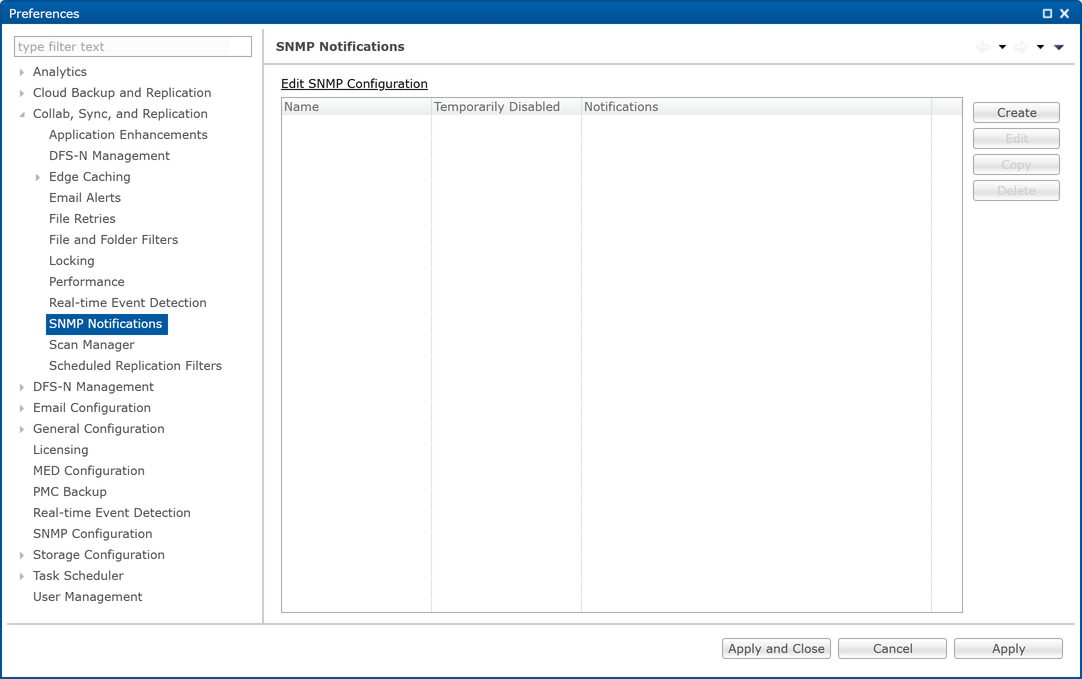Image resolution: width=1082 pixels, height=679 pixels.
Task: Click Apply and Close button
Action: pyautogui.click(x=776, y=649)
